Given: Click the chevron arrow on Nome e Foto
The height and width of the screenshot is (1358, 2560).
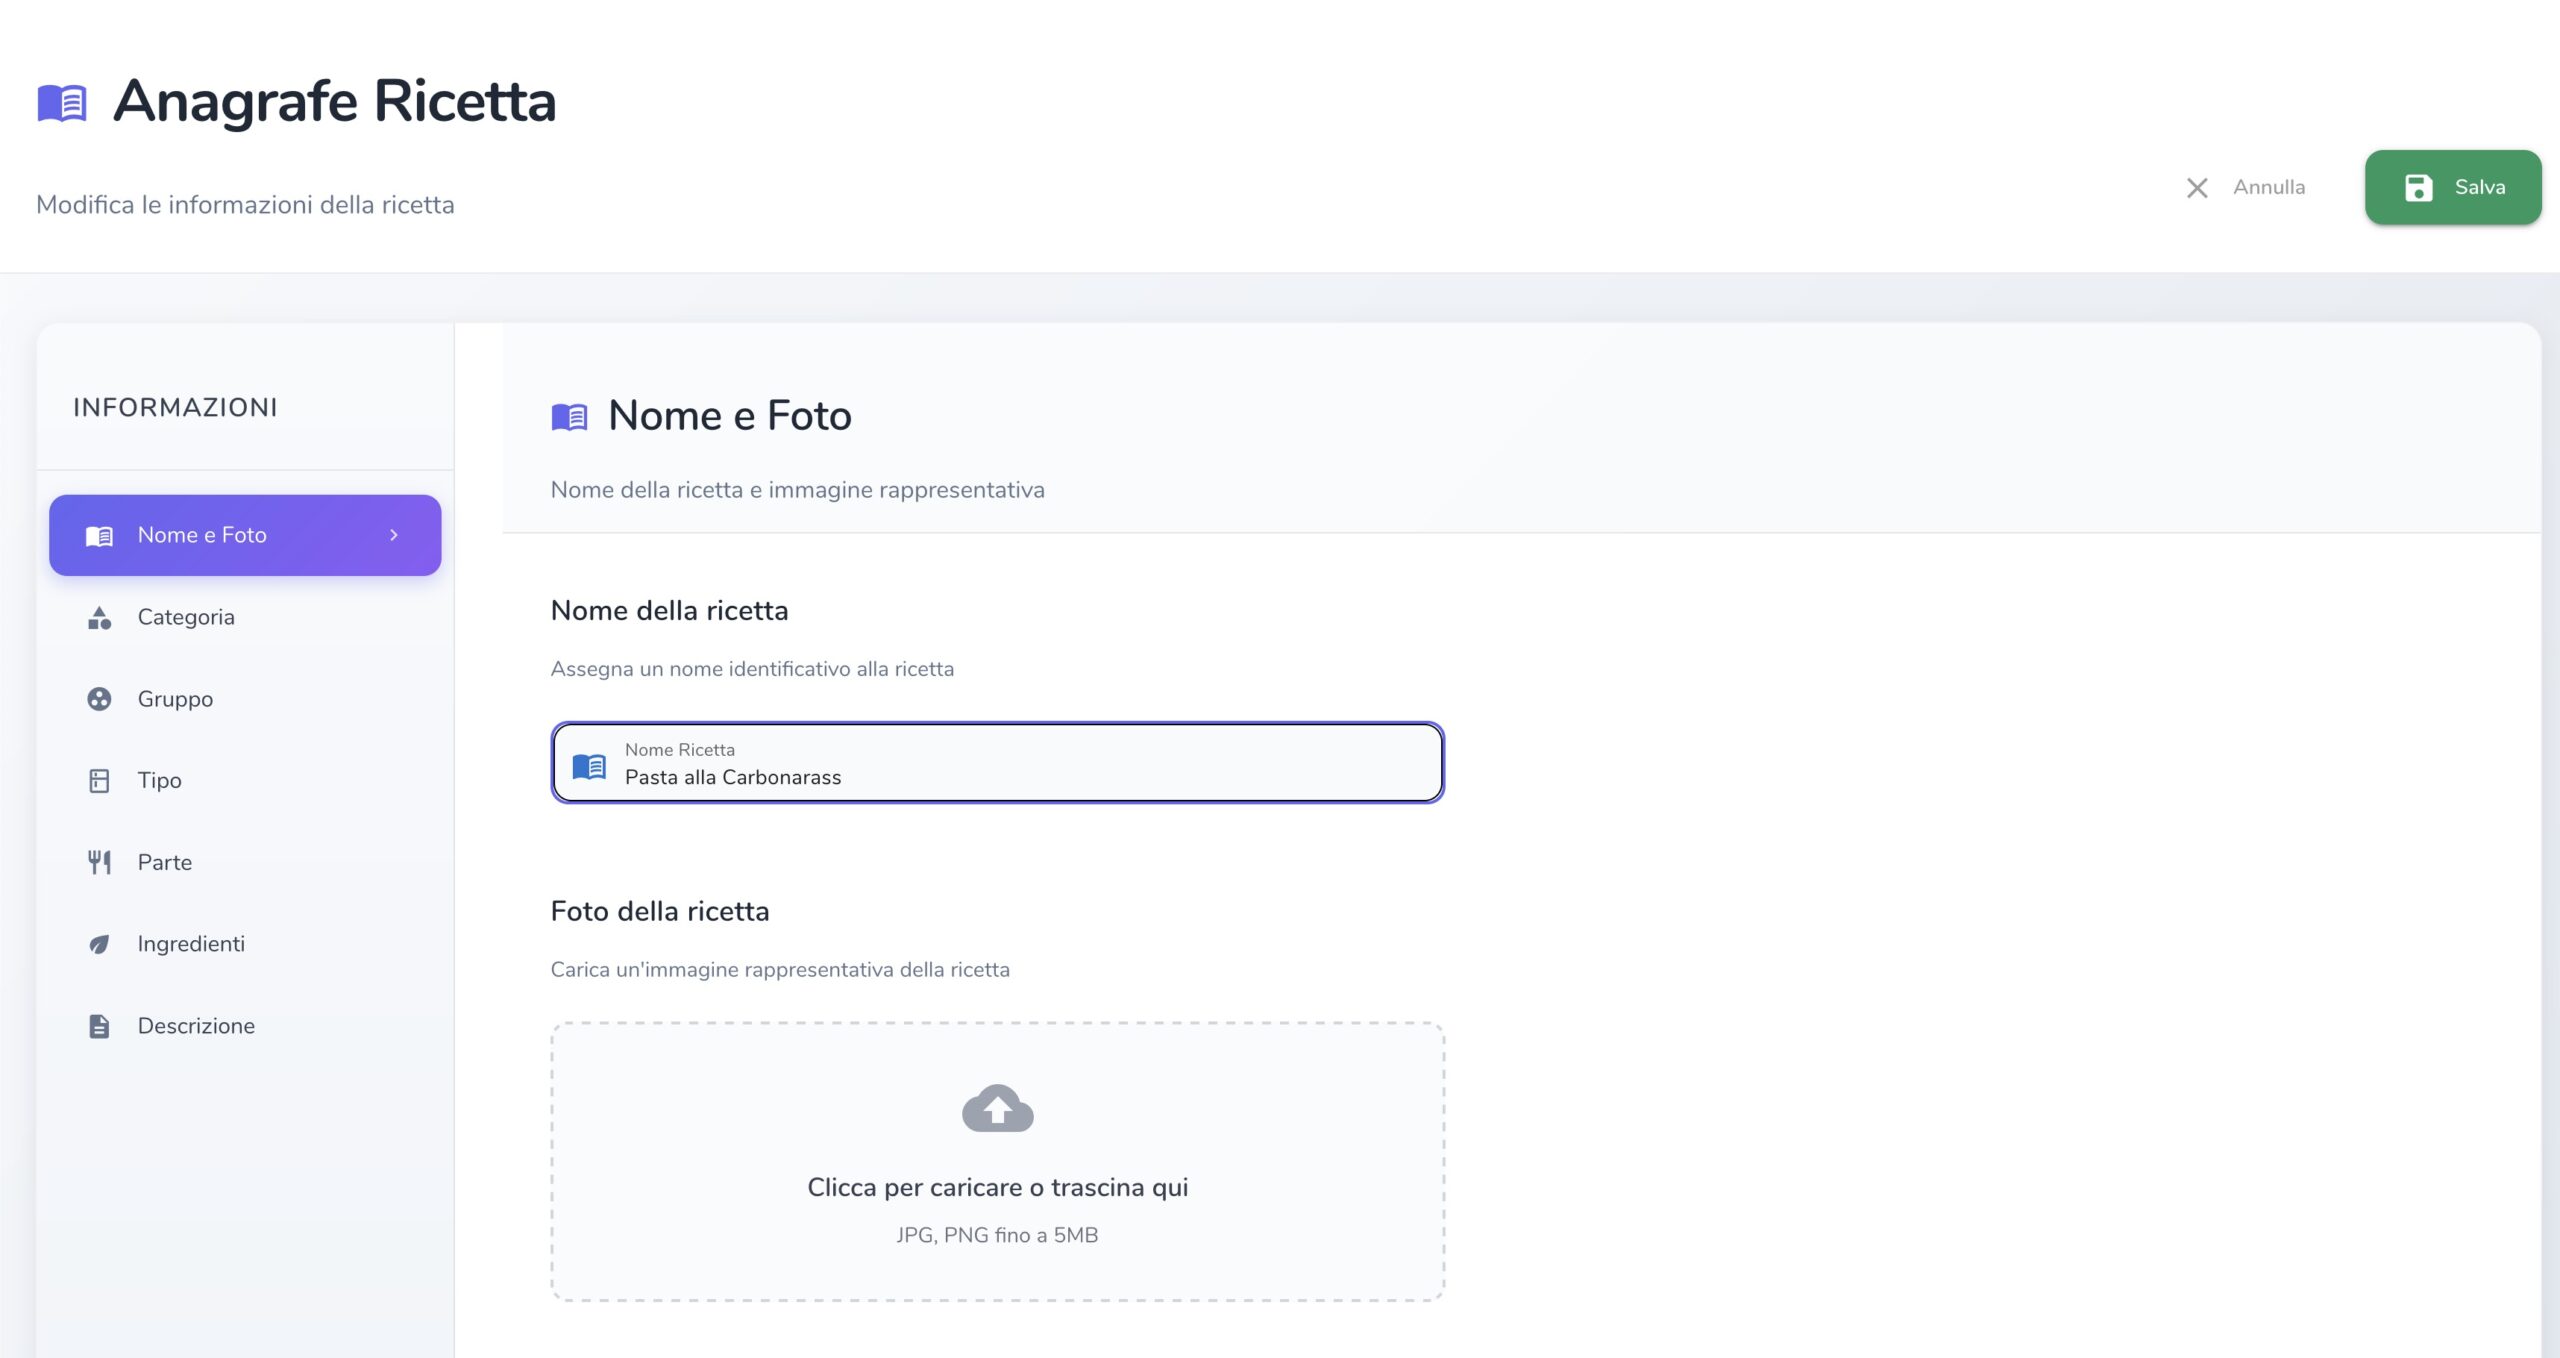Looking at the screenshot, I should (394, 535).
